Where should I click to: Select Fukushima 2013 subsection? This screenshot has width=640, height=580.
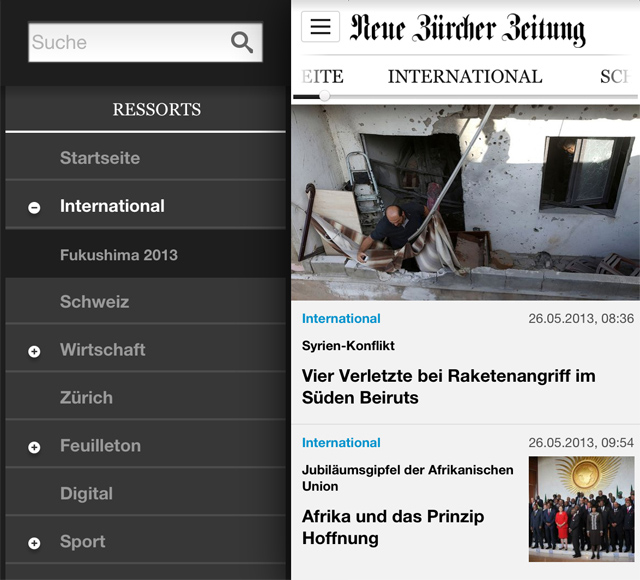click(145, 254)
